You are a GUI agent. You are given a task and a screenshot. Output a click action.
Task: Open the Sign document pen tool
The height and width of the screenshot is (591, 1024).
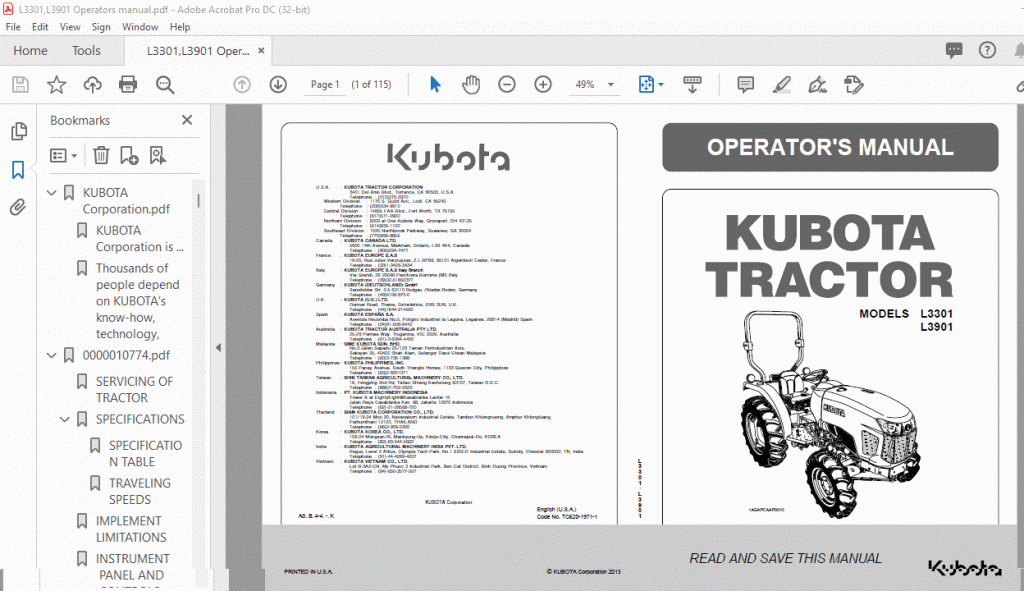(817, 84)
